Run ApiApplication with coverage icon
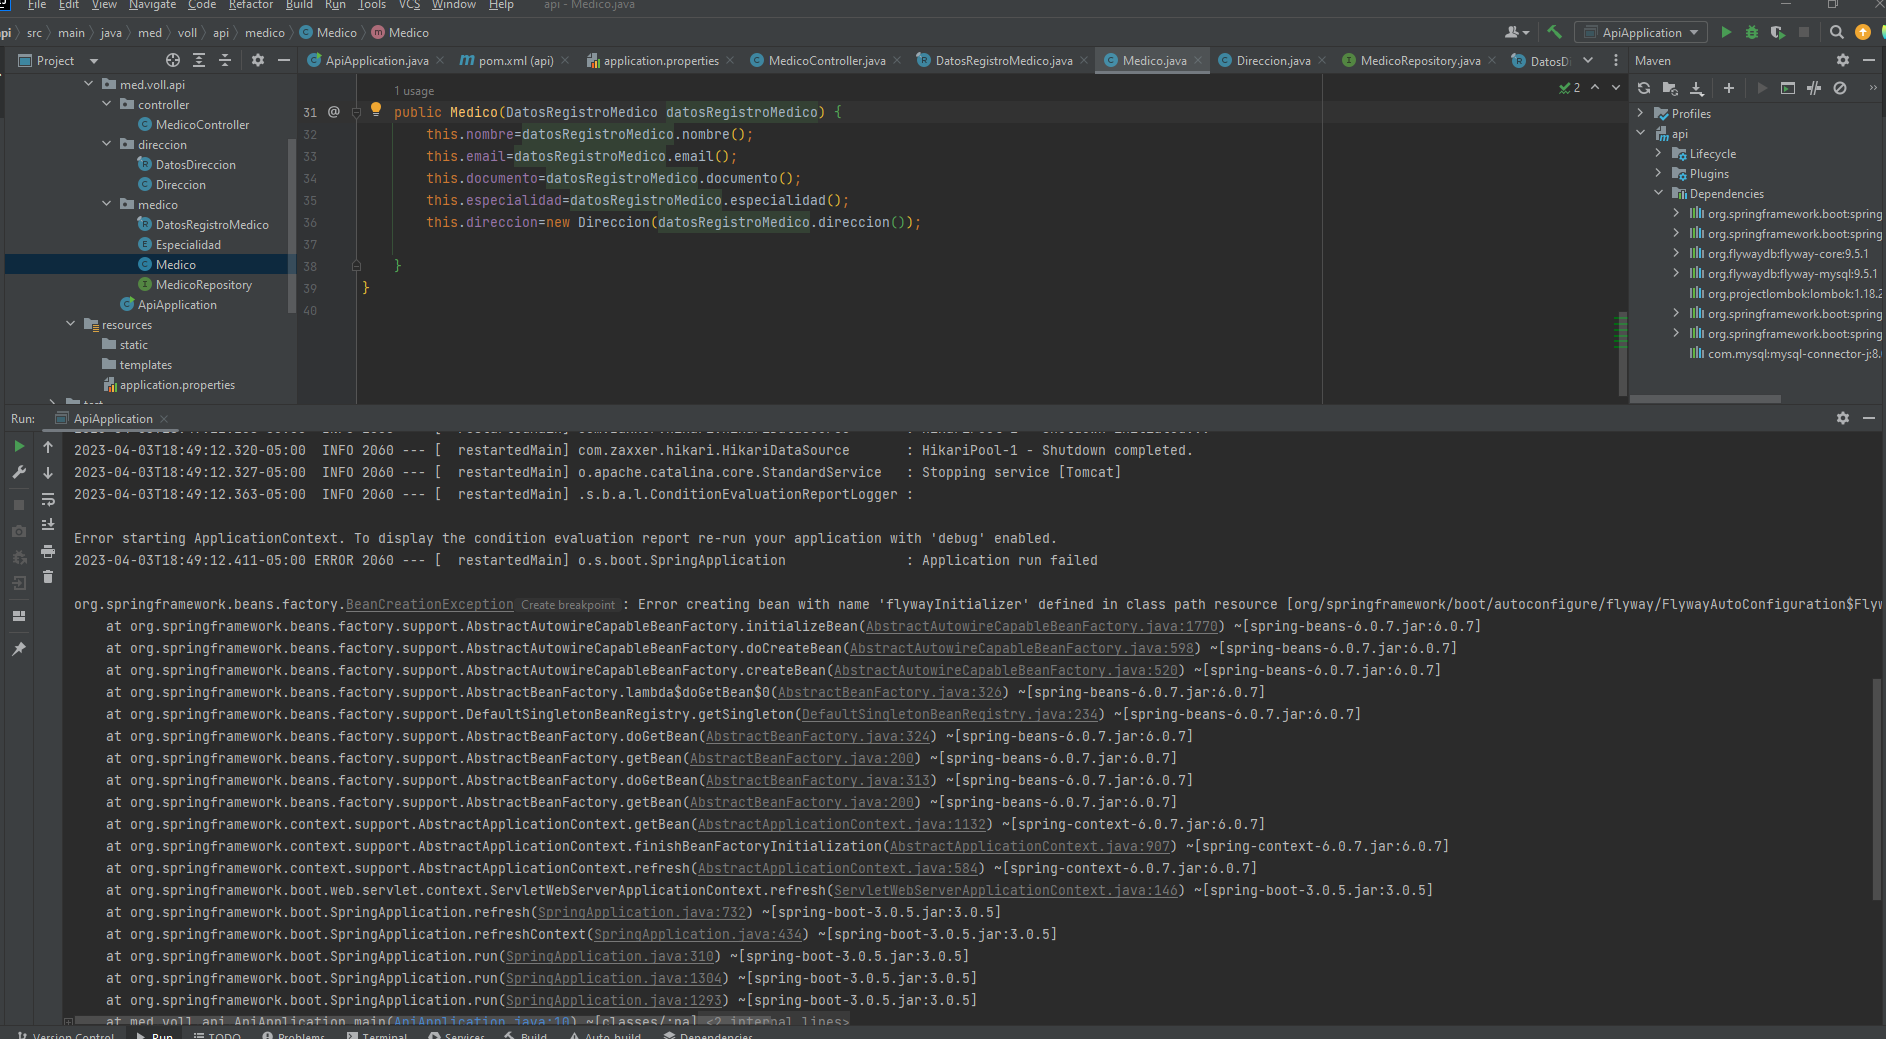The width and height of the screenshot is (1886, 1039). click(1777, 32)
